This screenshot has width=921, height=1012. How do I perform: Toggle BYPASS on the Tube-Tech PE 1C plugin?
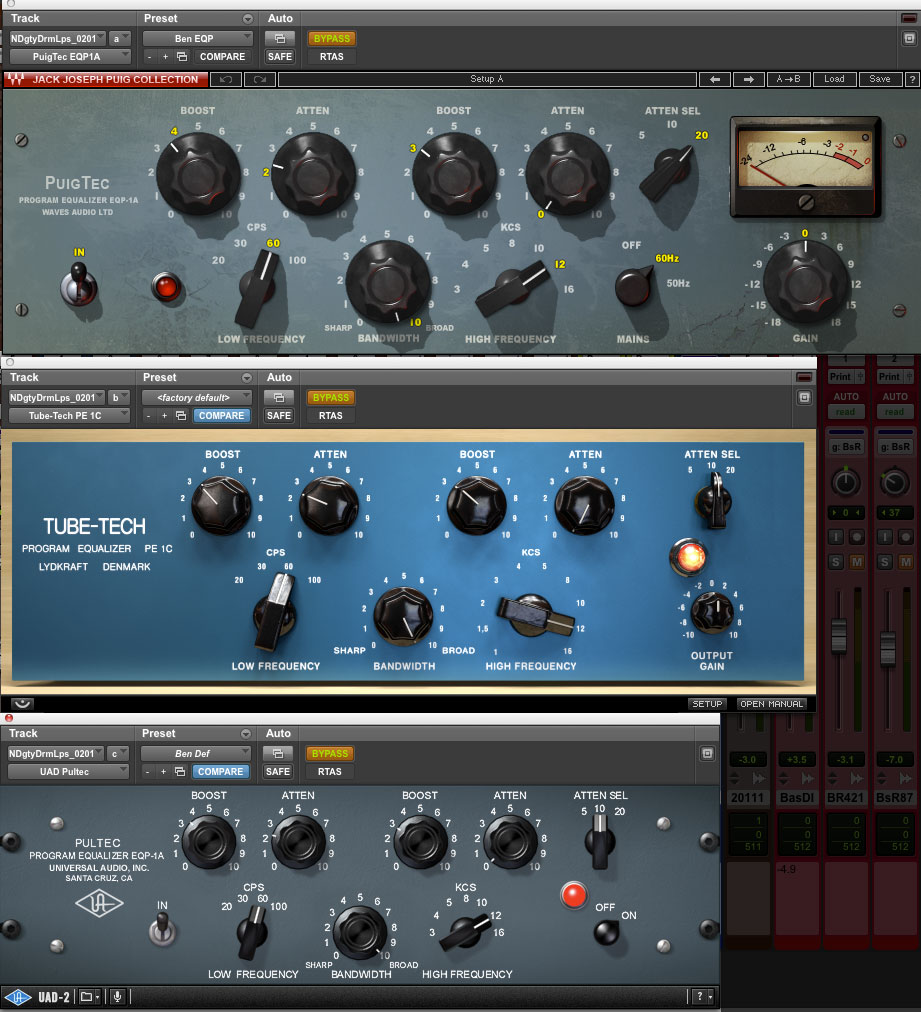(x=330, y=398)
